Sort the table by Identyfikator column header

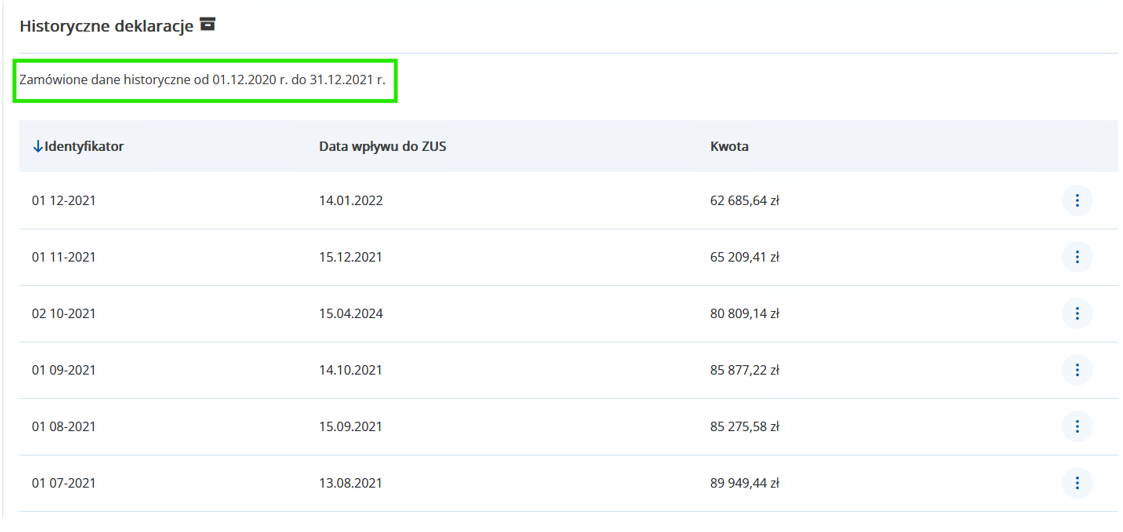[84, 147]
